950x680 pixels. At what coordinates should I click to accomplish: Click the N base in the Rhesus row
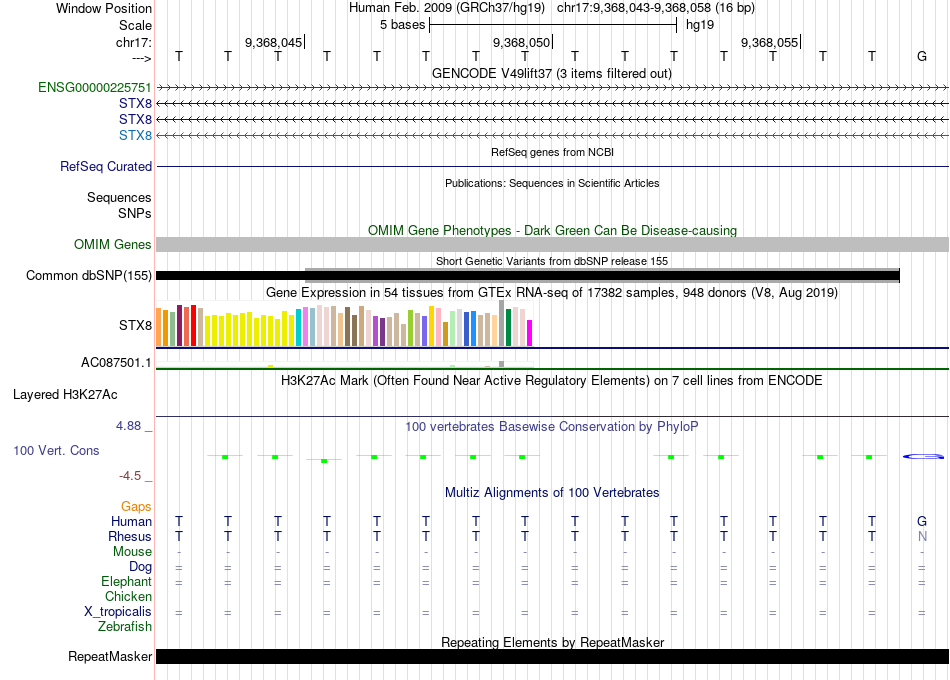tap(922, 536)
